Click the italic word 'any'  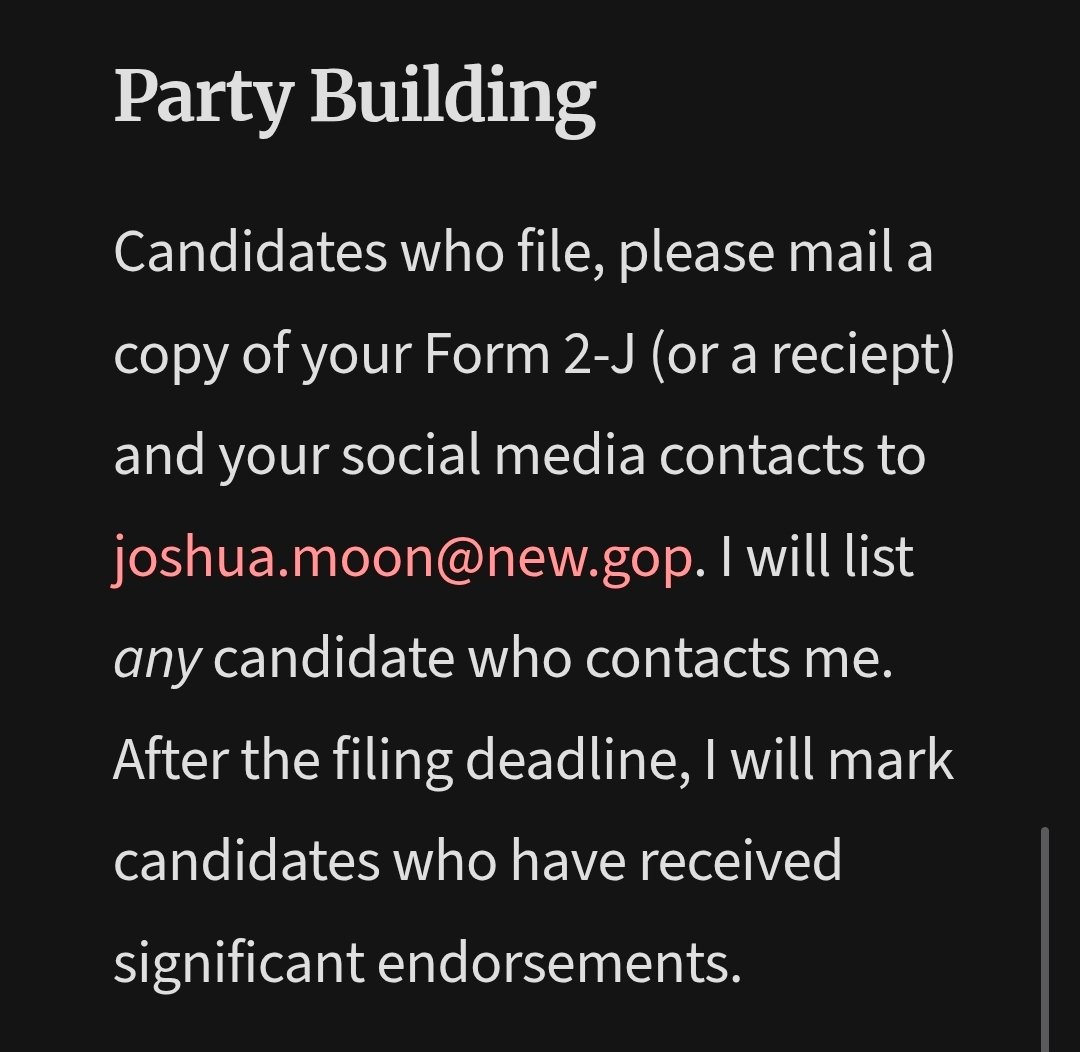pyautogui.click(x=157, y=661)
